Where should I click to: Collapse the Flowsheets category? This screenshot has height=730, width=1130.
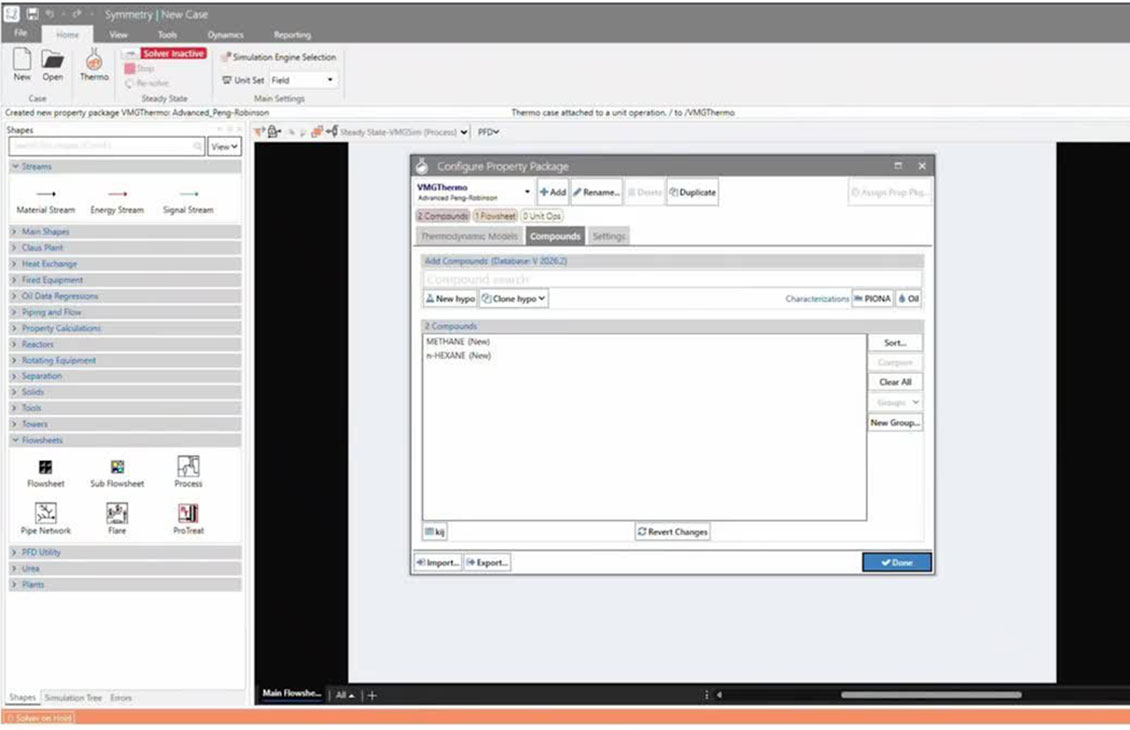(x=125, y=440)
